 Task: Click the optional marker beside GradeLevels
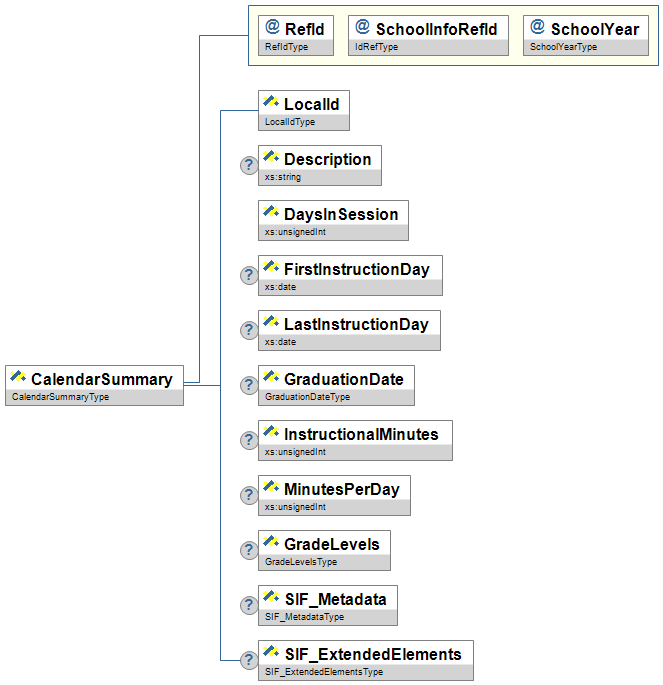[x=249, y=551]
